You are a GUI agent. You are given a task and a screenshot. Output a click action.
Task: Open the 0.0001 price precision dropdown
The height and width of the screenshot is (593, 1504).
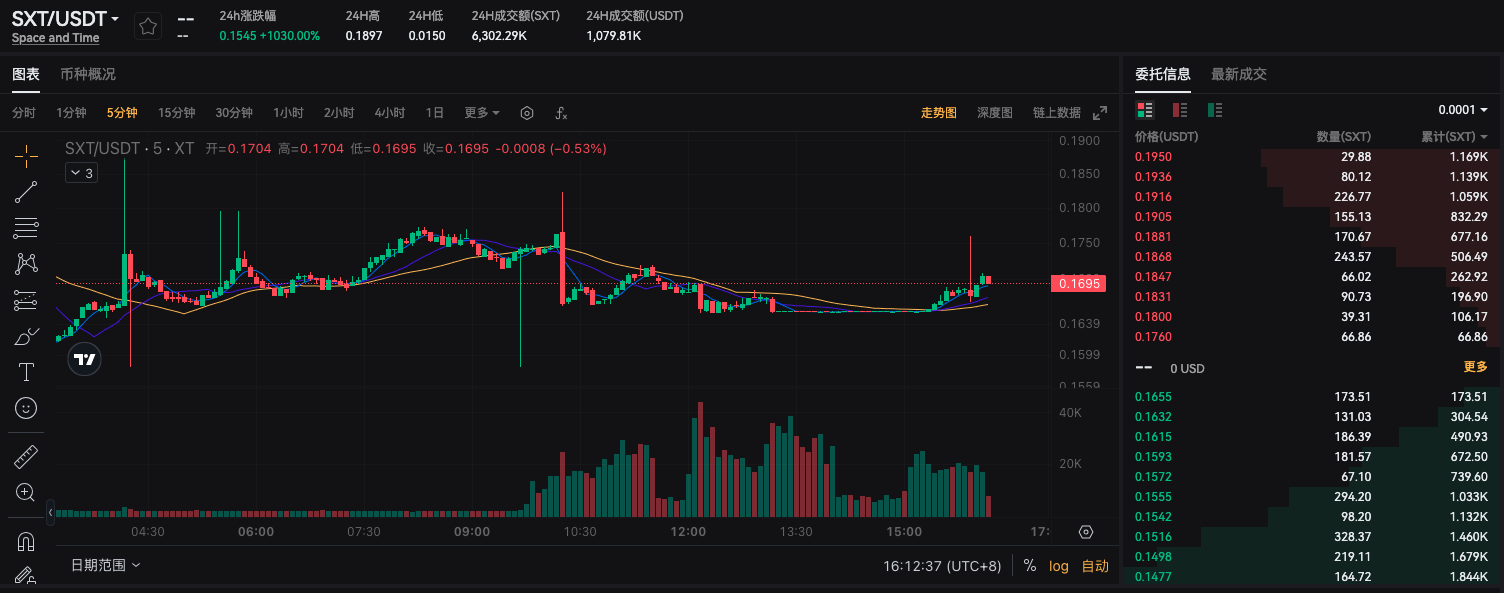point(1463,110)
